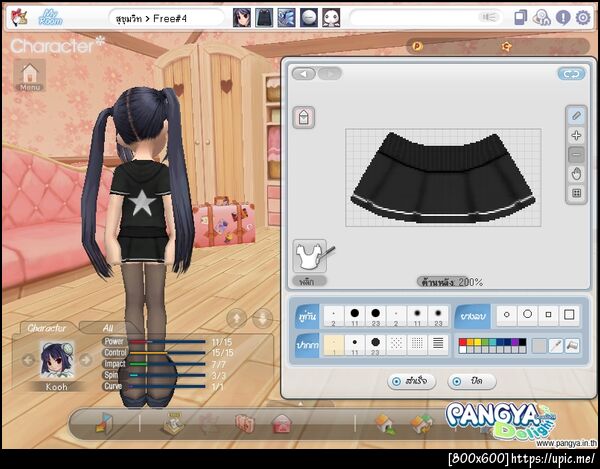Viewport: 600px width, 469px height.
Task: Open the home Menu icon
Action: [x=30, y=75]
